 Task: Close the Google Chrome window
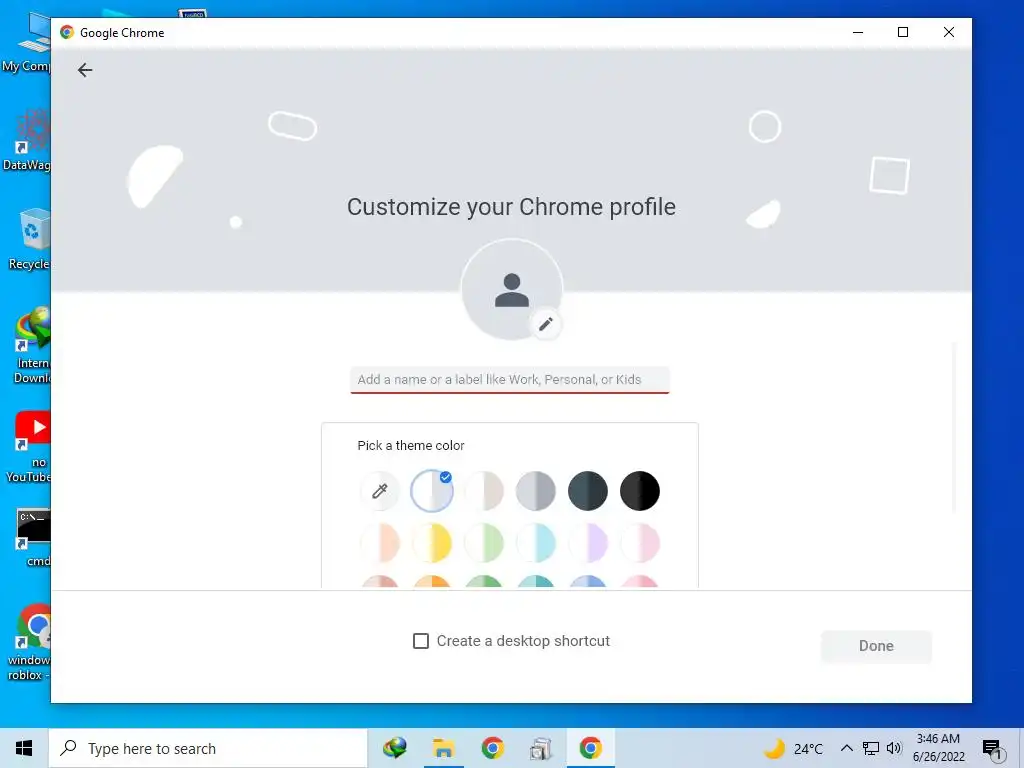click(x=949, y=32)
